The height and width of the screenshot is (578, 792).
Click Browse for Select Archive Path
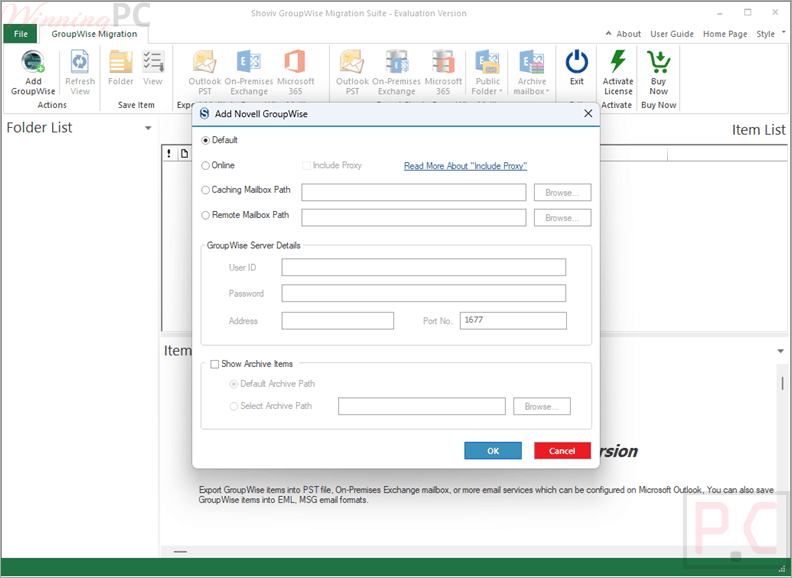coord(541,406)
